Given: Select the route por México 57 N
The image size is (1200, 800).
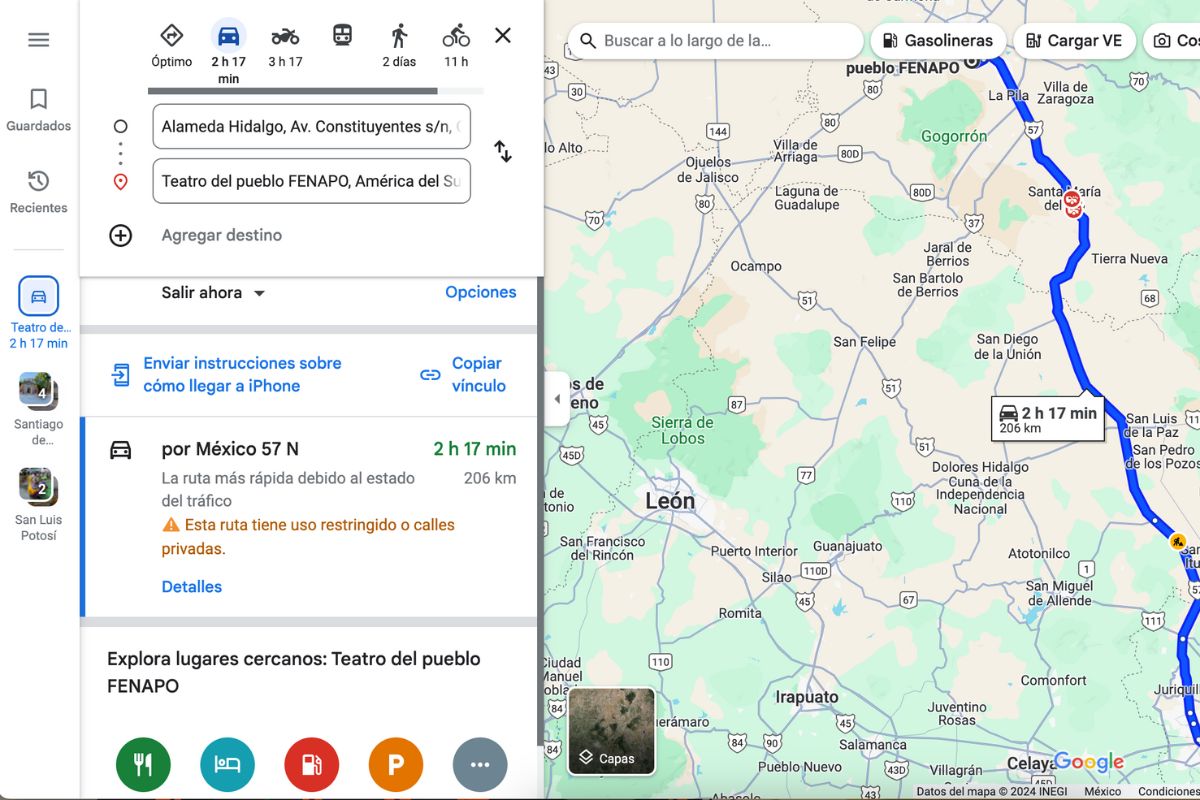Looking at the screenshot, I should click(x=311, y=517).
